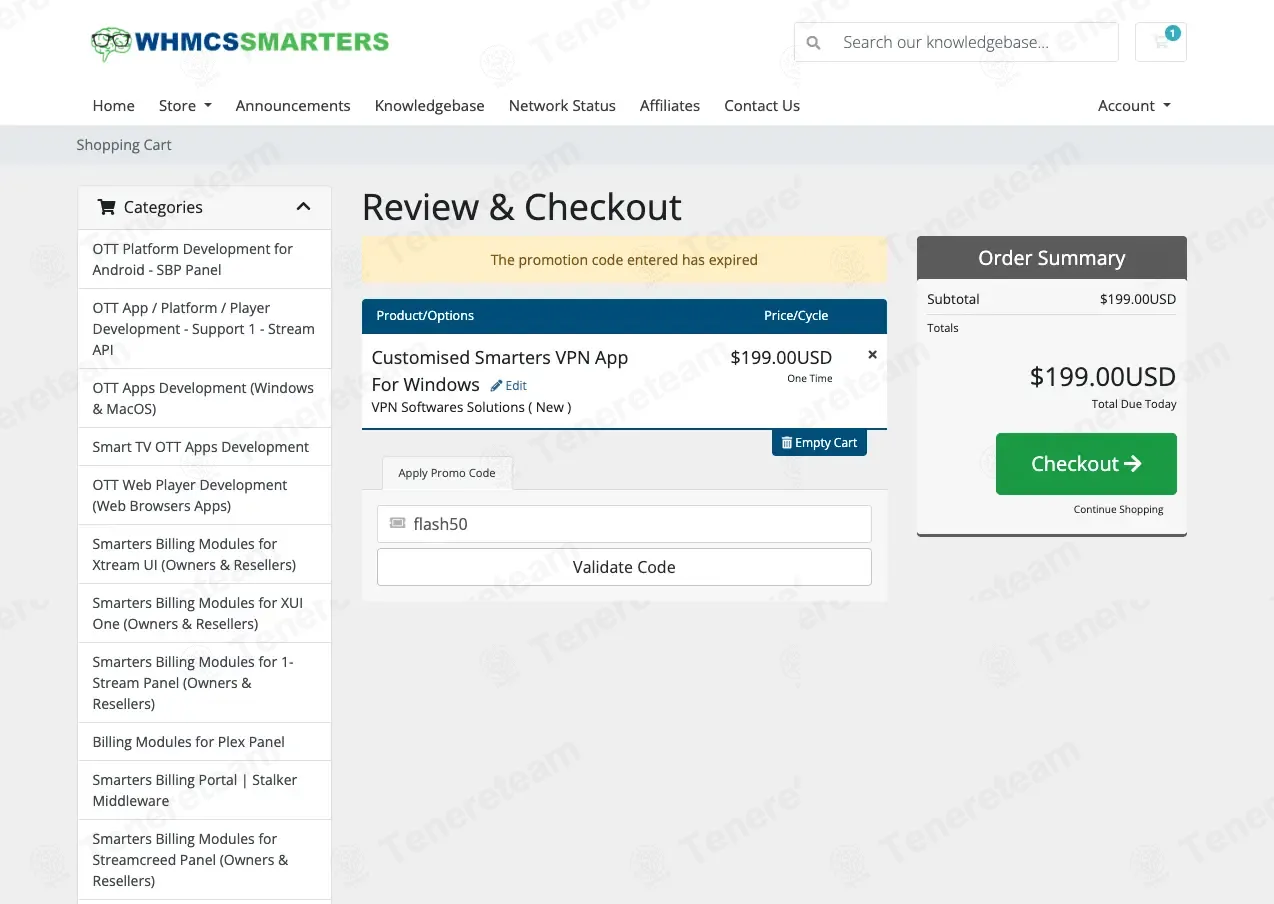Open the shopping cart icon in header

pyautogui.click(x=1160, y=42)
